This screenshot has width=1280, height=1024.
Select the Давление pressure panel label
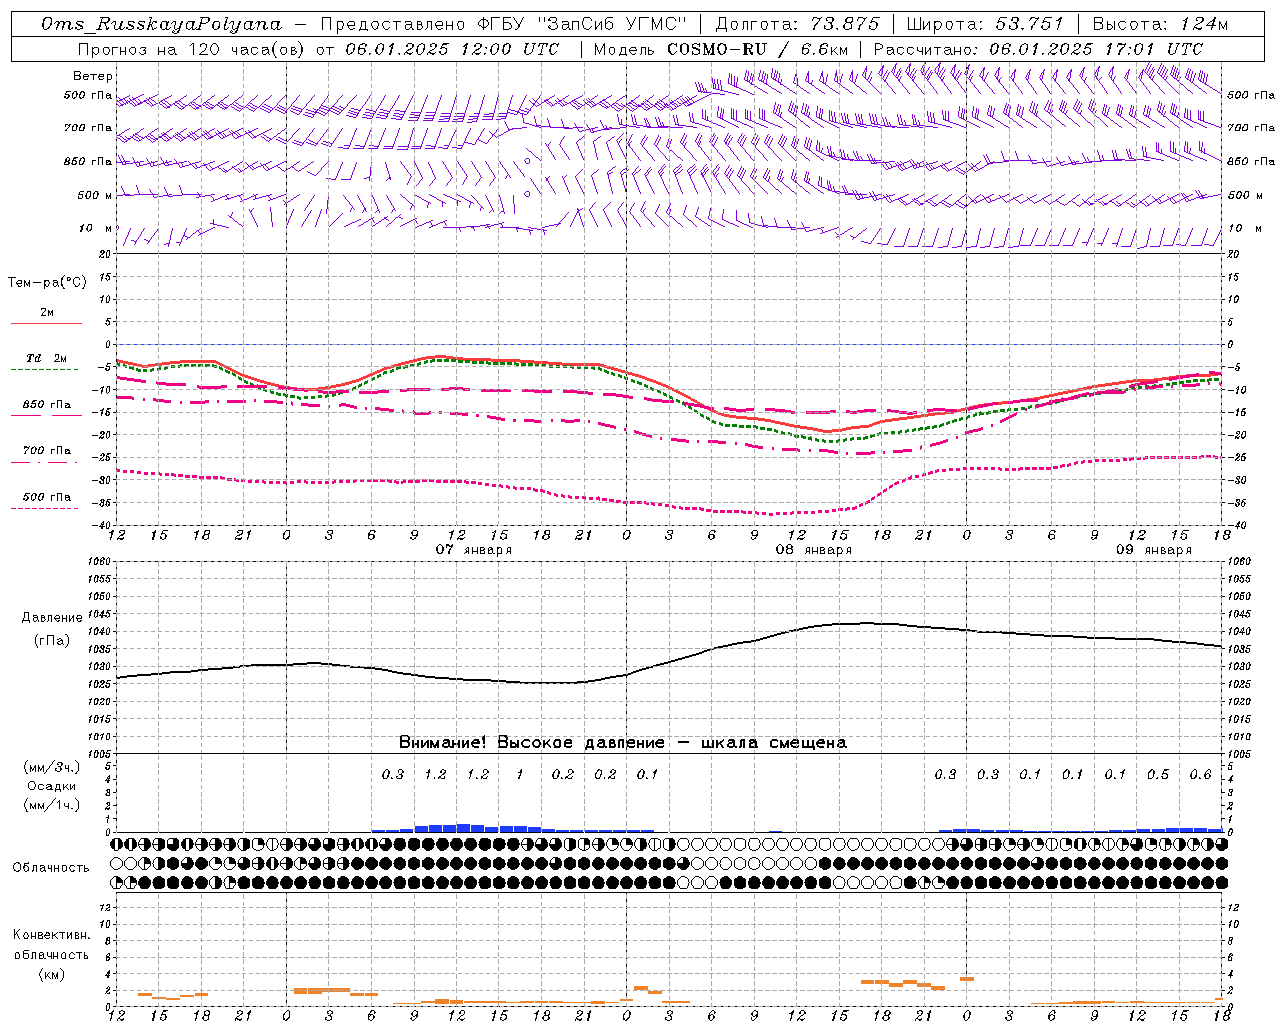(x=52, y=618)
